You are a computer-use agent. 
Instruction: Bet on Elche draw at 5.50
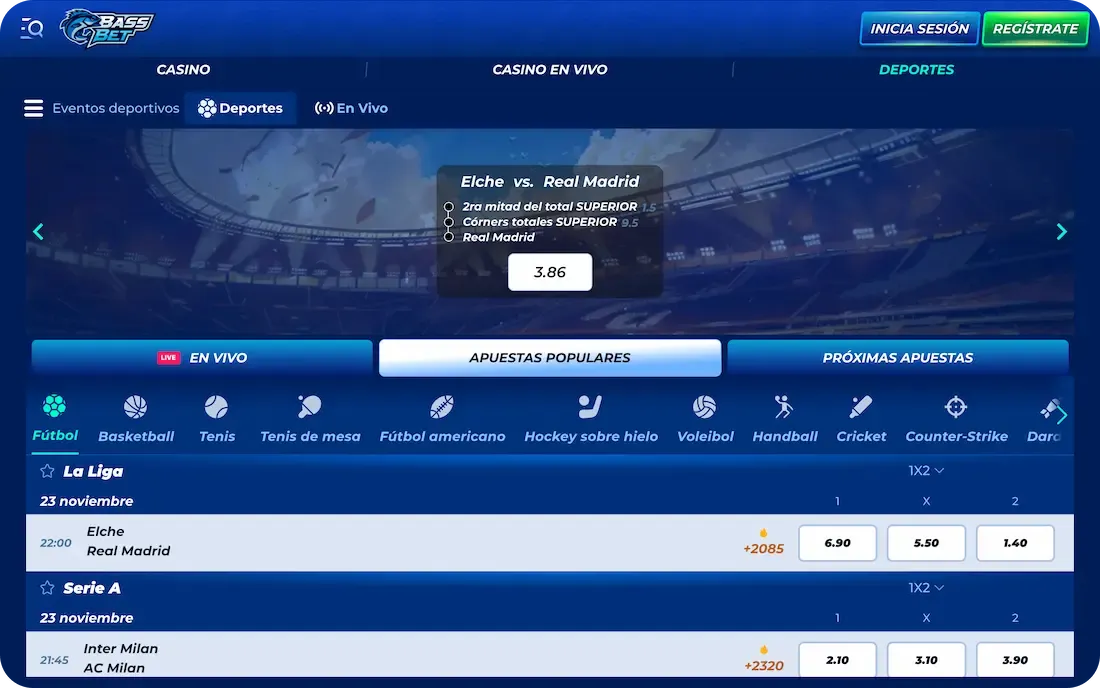[926, 543]
